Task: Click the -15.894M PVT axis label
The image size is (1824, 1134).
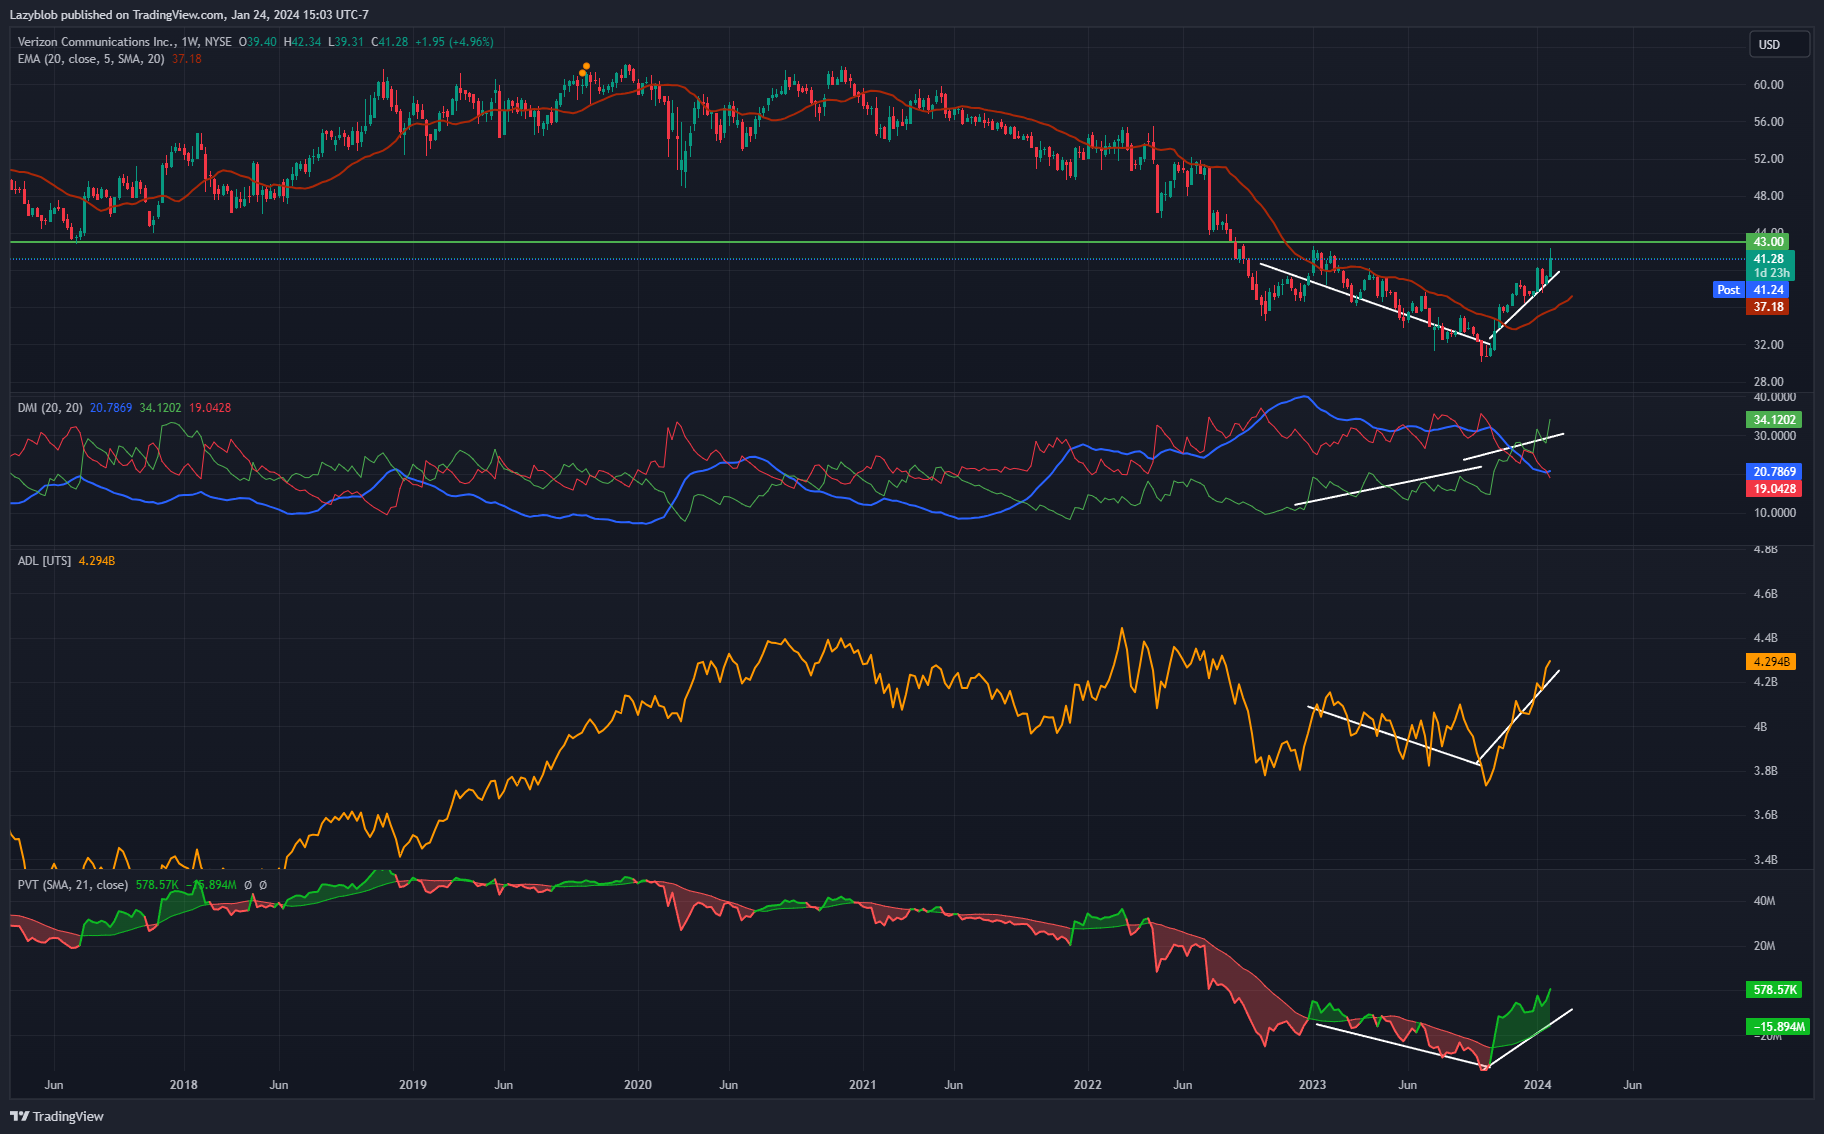Action: 1778,1027
